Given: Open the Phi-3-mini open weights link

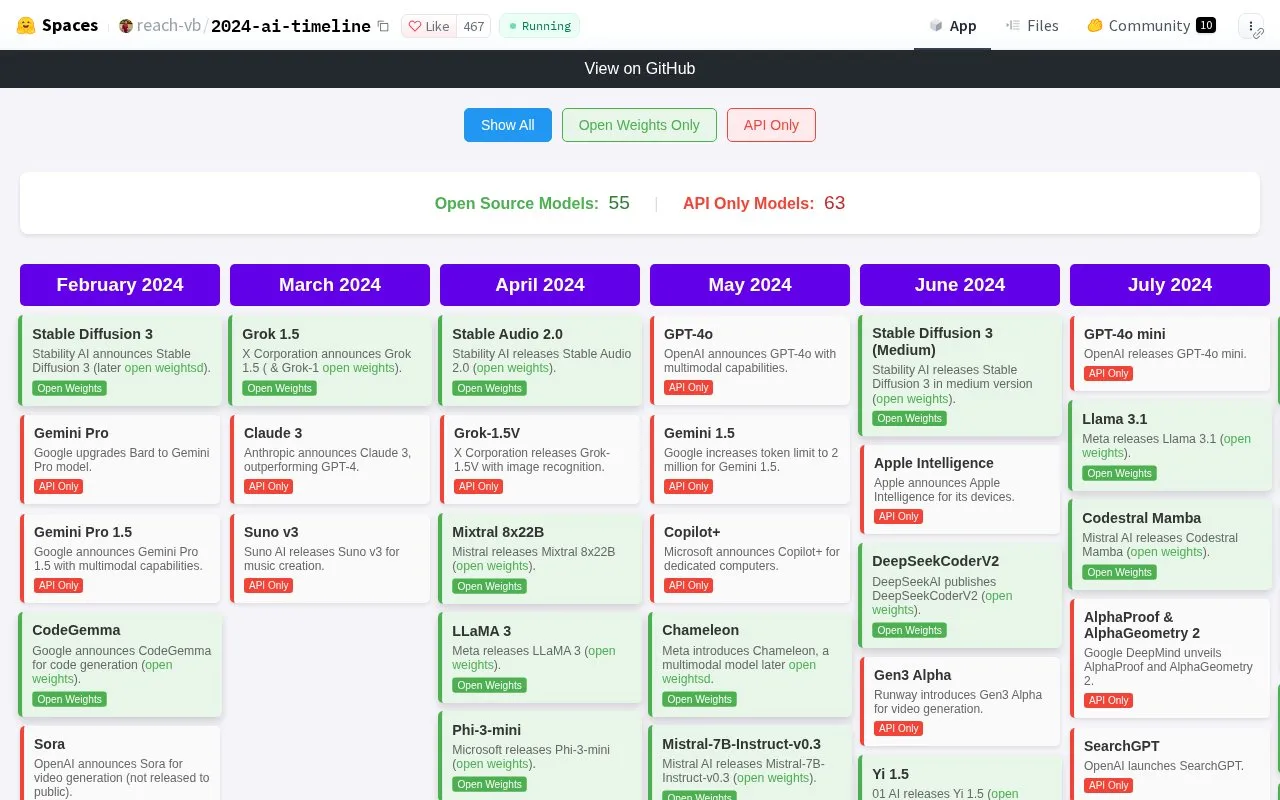Looking at the screenshot, I should coord(493,764).
